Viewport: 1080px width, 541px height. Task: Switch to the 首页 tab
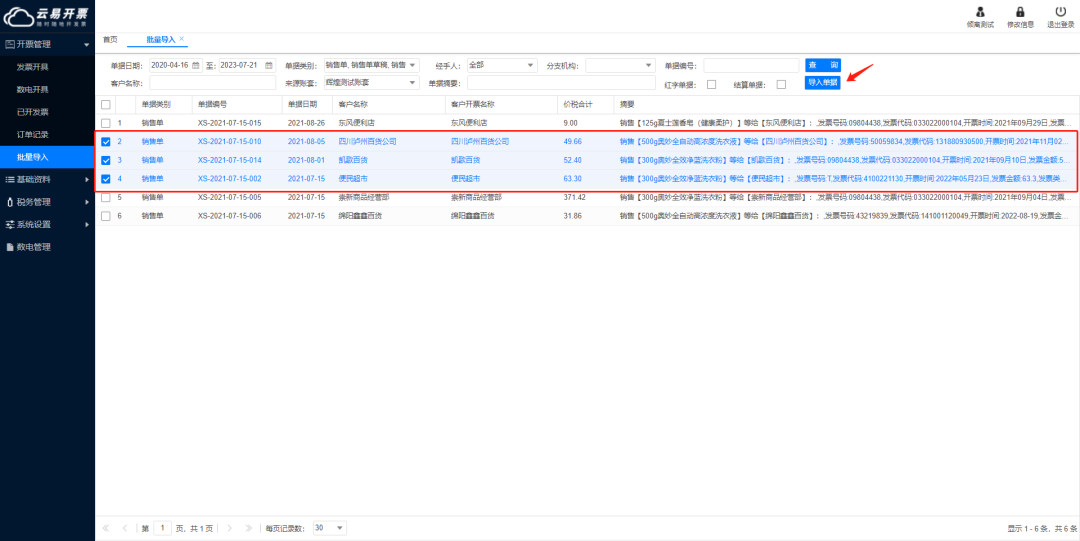(110, 39)
